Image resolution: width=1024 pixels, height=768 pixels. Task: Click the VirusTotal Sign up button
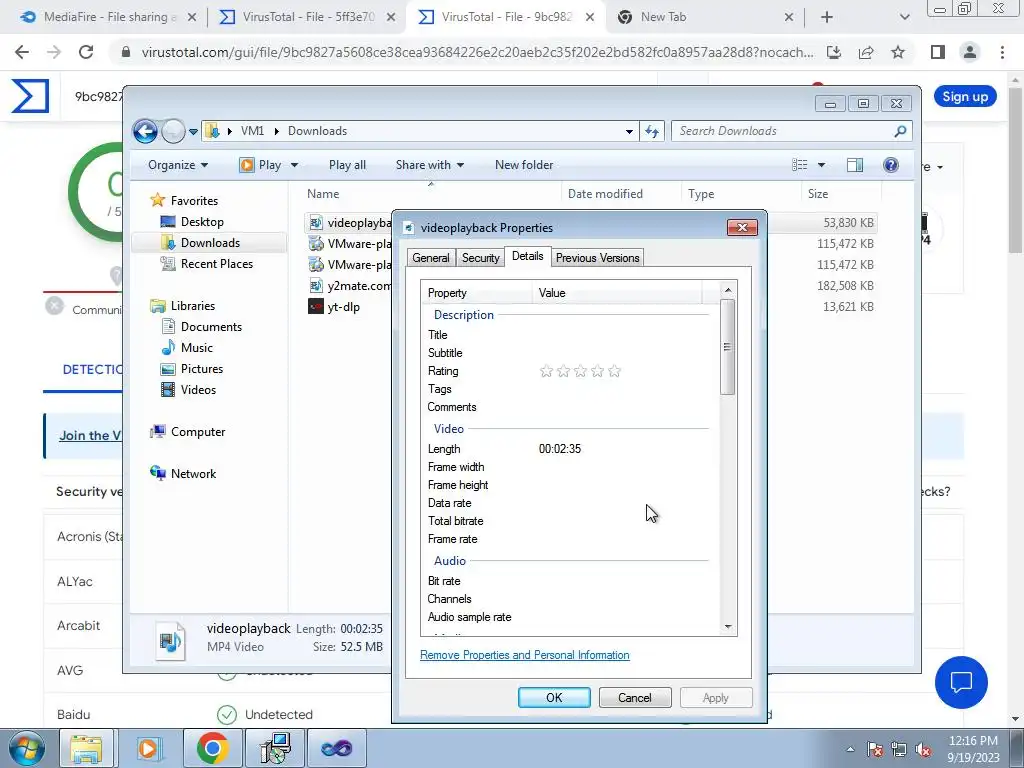965,97
